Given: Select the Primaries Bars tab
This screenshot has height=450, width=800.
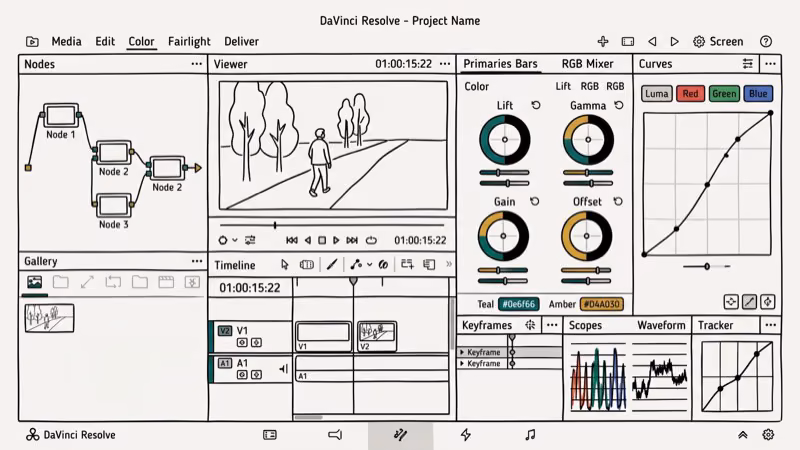Looking at the screenshot, I should click(x=500, y=64).
